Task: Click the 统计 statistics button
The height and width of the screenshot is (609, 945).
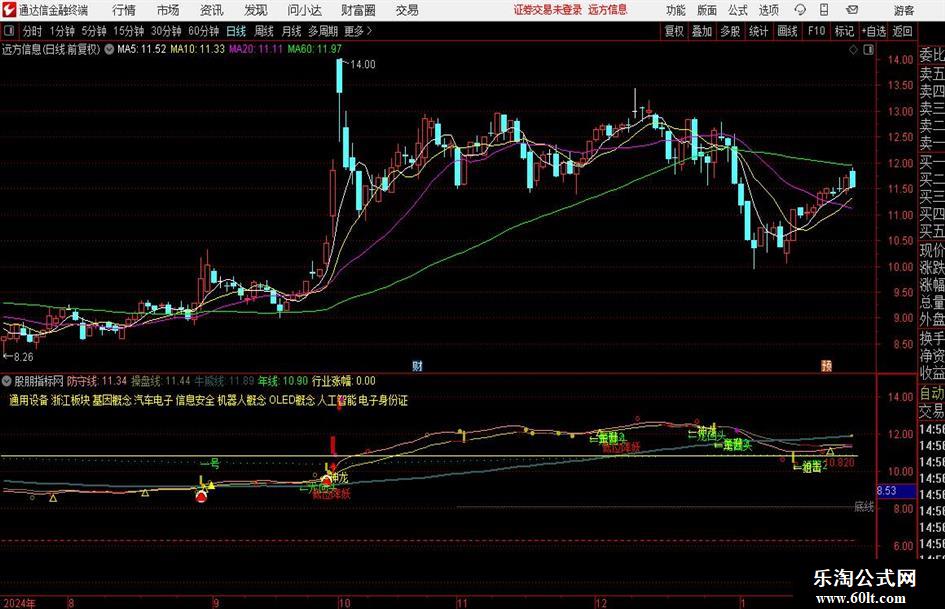Action: (x=758, y=31)
